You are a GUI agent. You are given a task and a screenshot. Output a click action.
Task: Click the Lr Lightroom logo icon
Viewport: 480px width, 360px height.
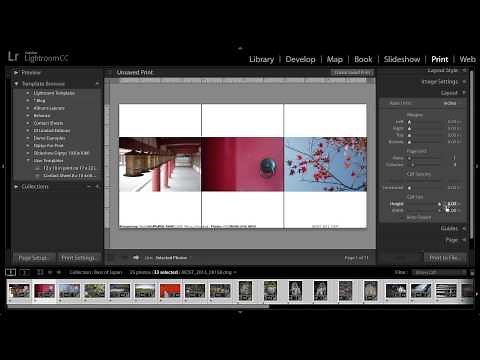(13, 56)
